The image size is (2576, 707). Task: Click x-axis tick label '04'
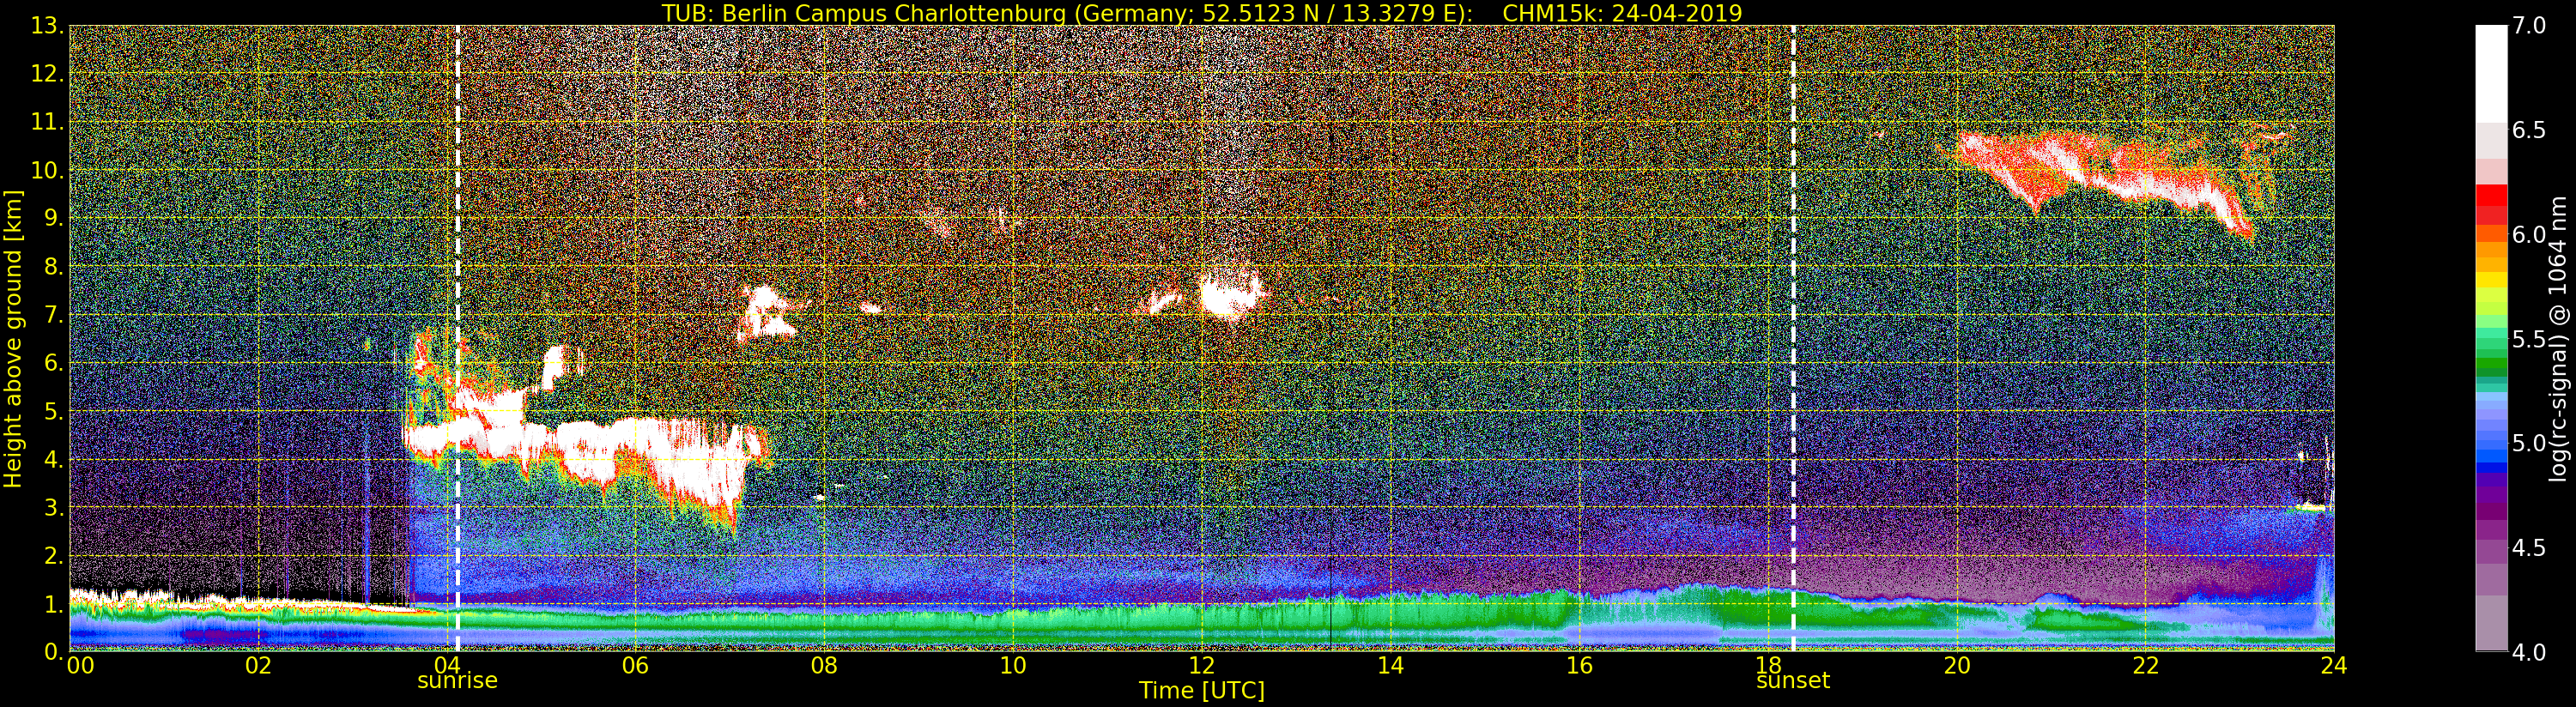(x=447, y=666)
